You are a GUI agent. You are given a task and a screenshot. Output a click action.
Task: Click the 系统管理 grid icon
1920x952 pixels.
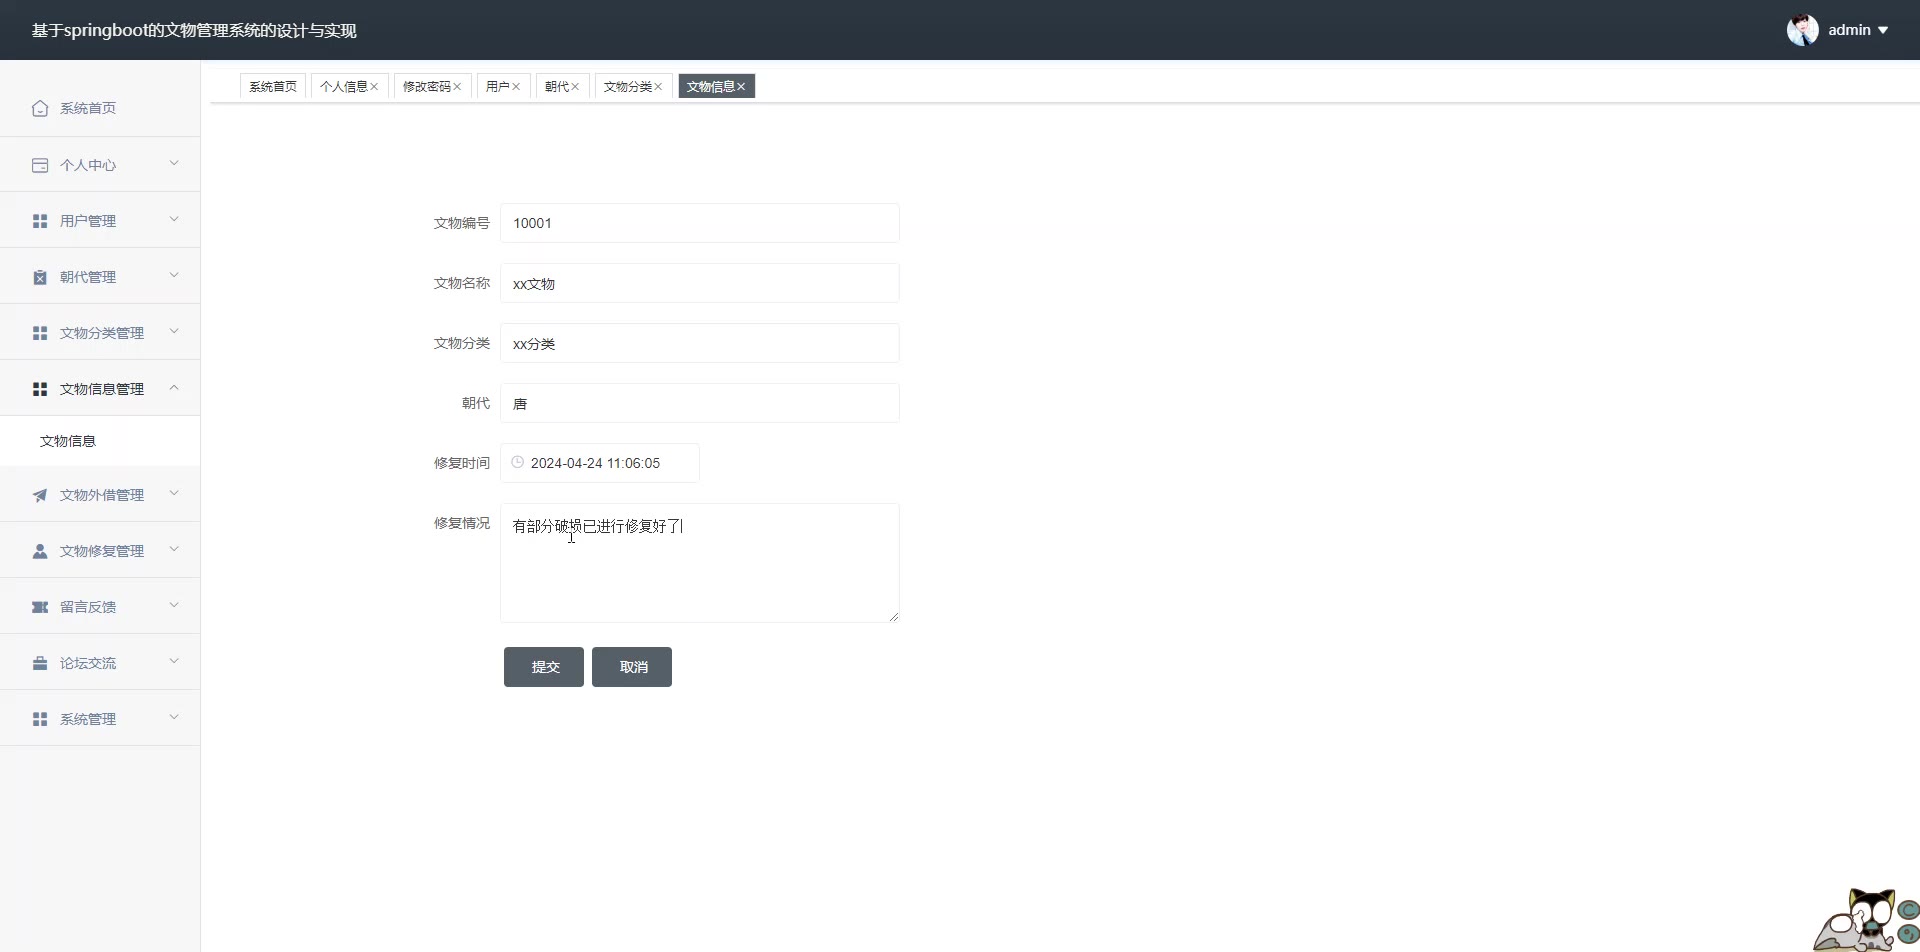pyautogui.click(x=40, y=719)
